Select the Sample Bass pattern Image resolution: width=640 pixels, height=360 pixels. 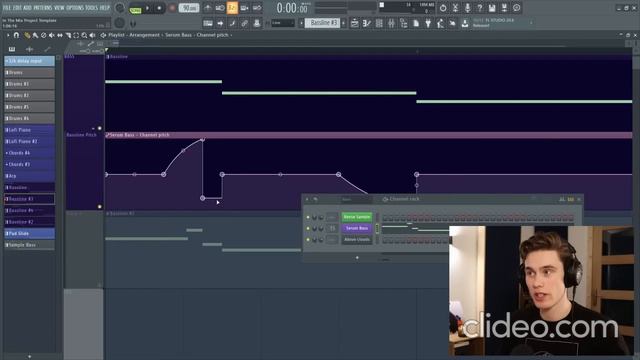29,245
